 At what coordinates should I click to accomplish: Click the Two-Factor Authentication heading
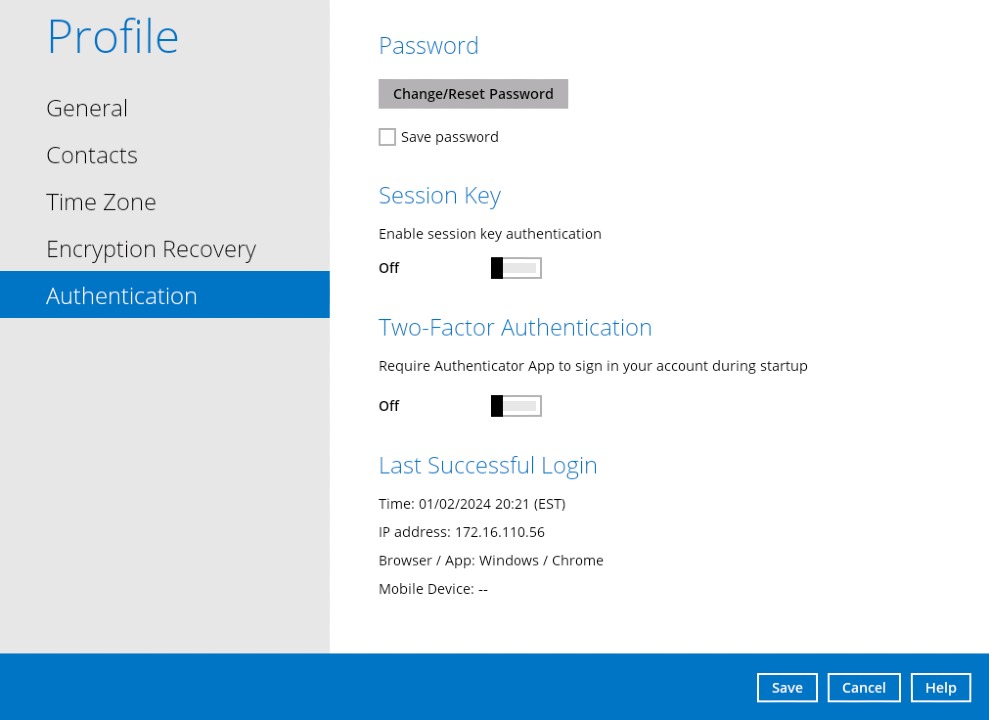[515, 327]
